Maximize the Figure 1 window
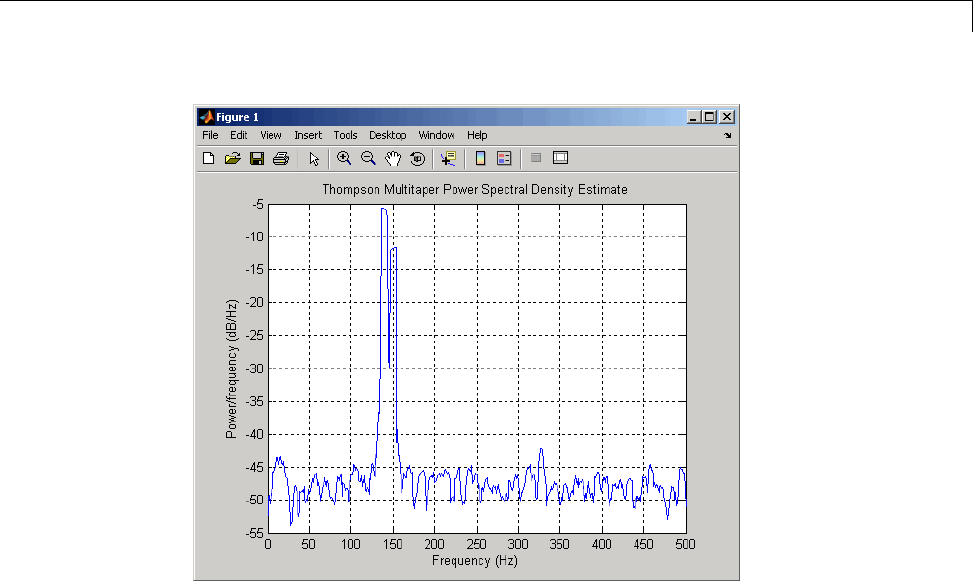This screenshot has width=973, height=581. coord(710,117)
